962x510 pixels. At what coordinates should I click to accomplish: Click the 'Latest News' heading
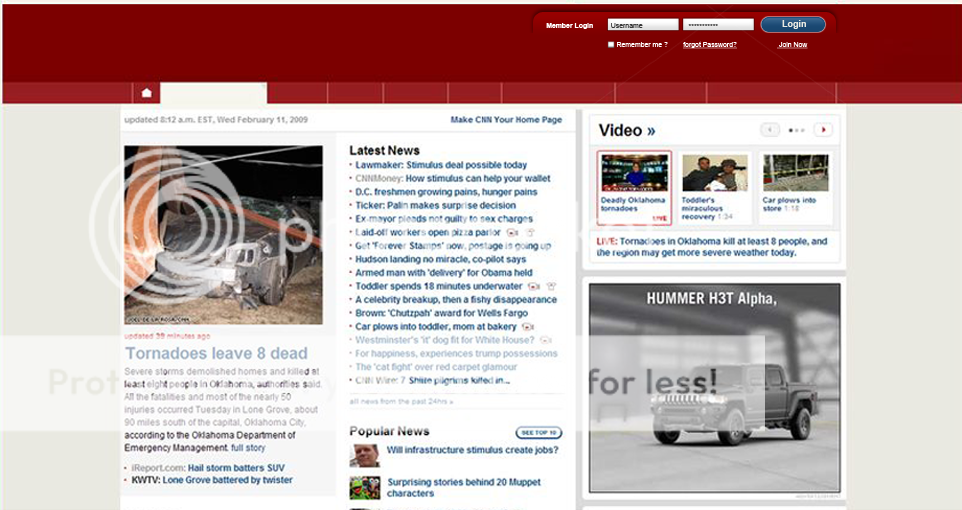pos(385,151)
